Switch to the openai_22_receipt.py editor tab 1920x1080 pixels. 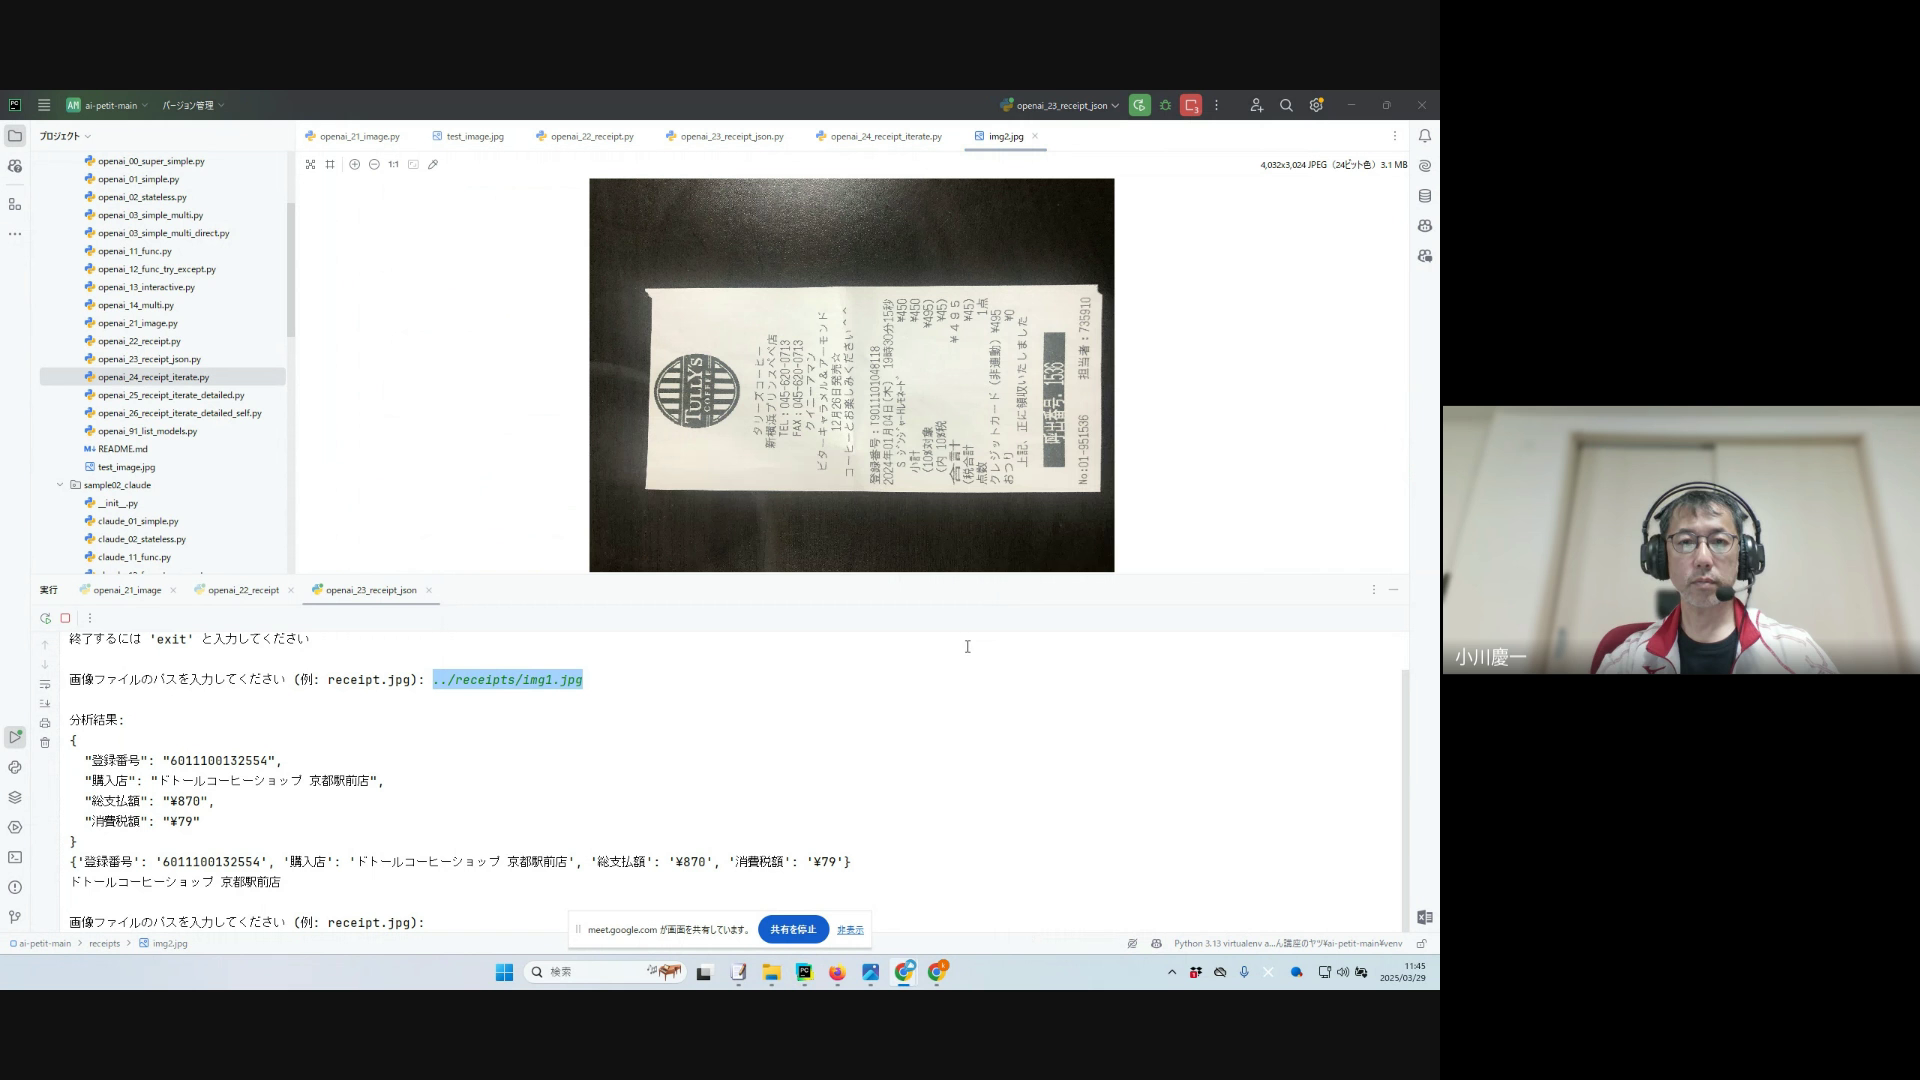point(591,137)
